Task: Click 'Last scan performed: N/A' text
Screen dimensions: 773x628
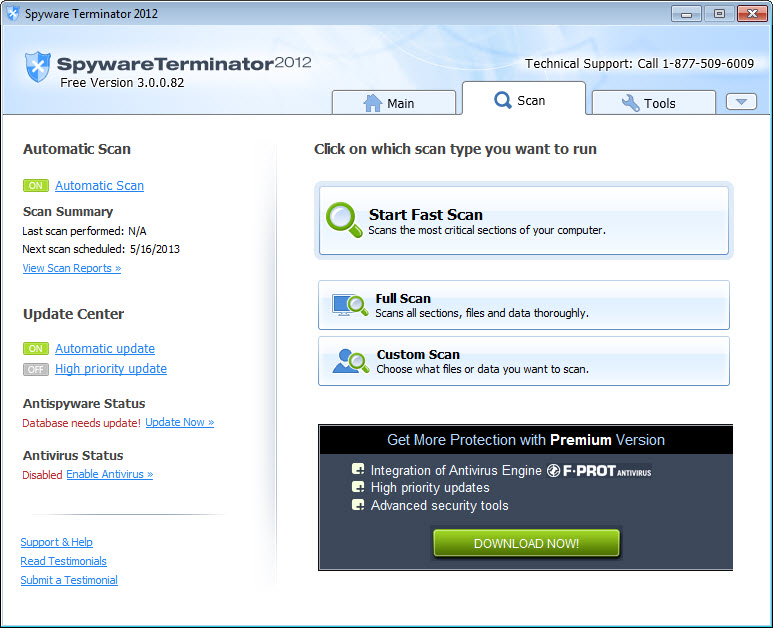Action: [84, 231]
